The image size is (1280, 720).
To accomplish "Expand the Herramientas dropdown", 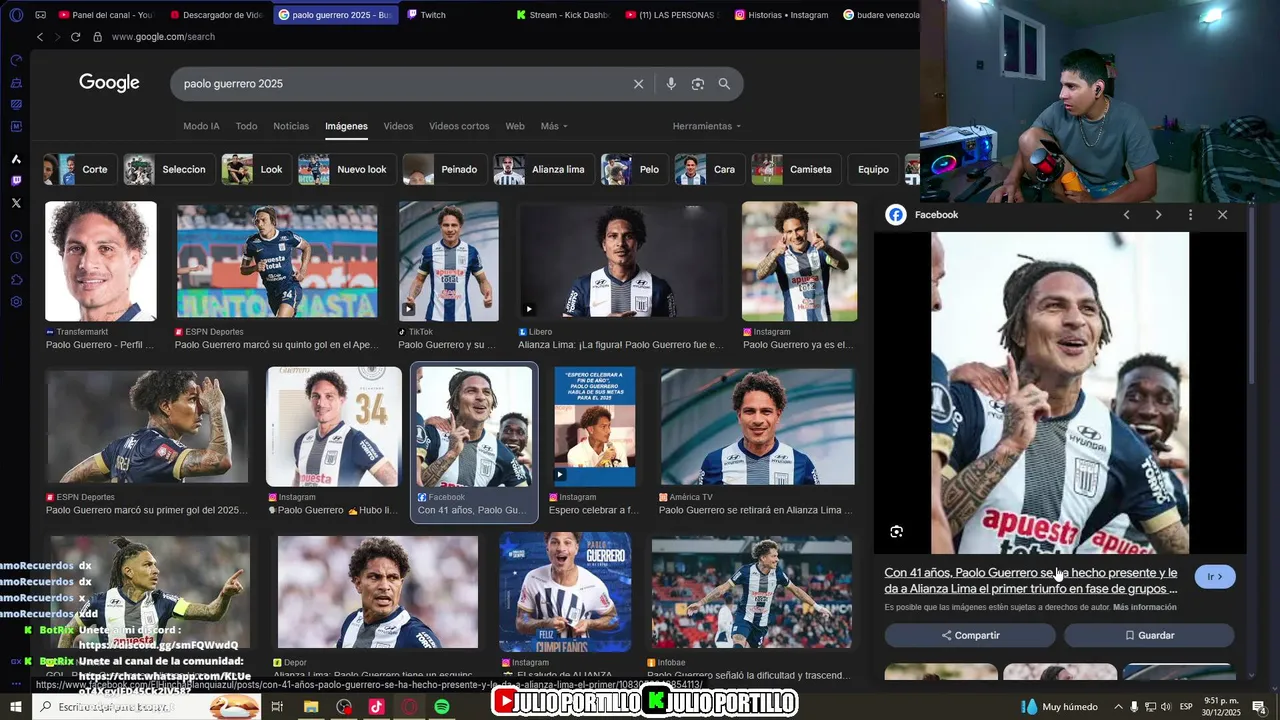I will [x=707, y=126].
